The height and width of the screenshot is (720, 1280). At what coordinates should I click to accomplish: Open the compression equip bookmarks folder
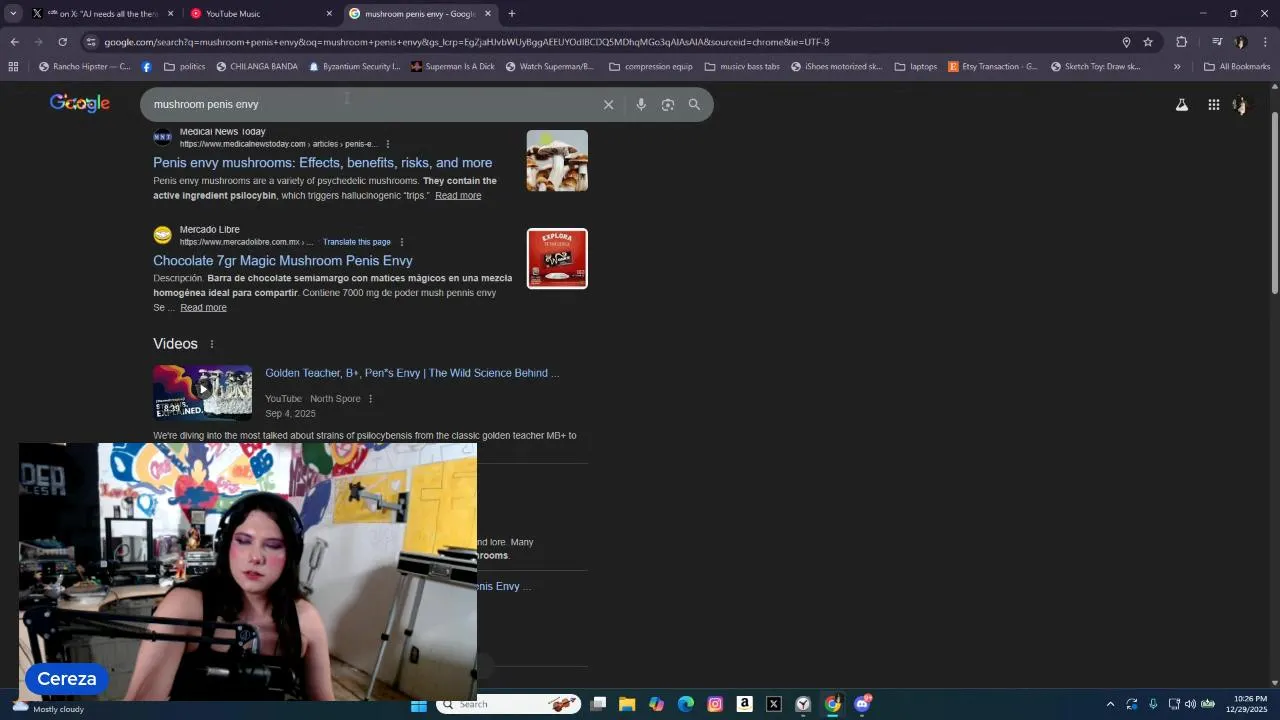(650, 67)
